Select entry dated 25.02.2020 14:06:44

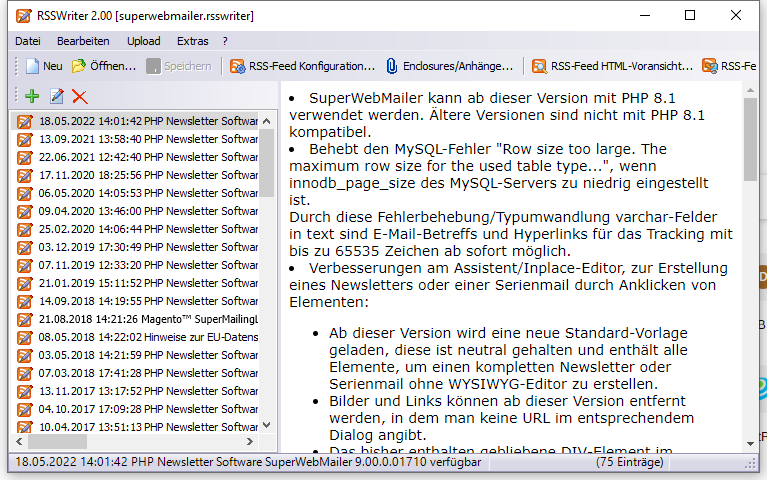(x=136, y=229)
